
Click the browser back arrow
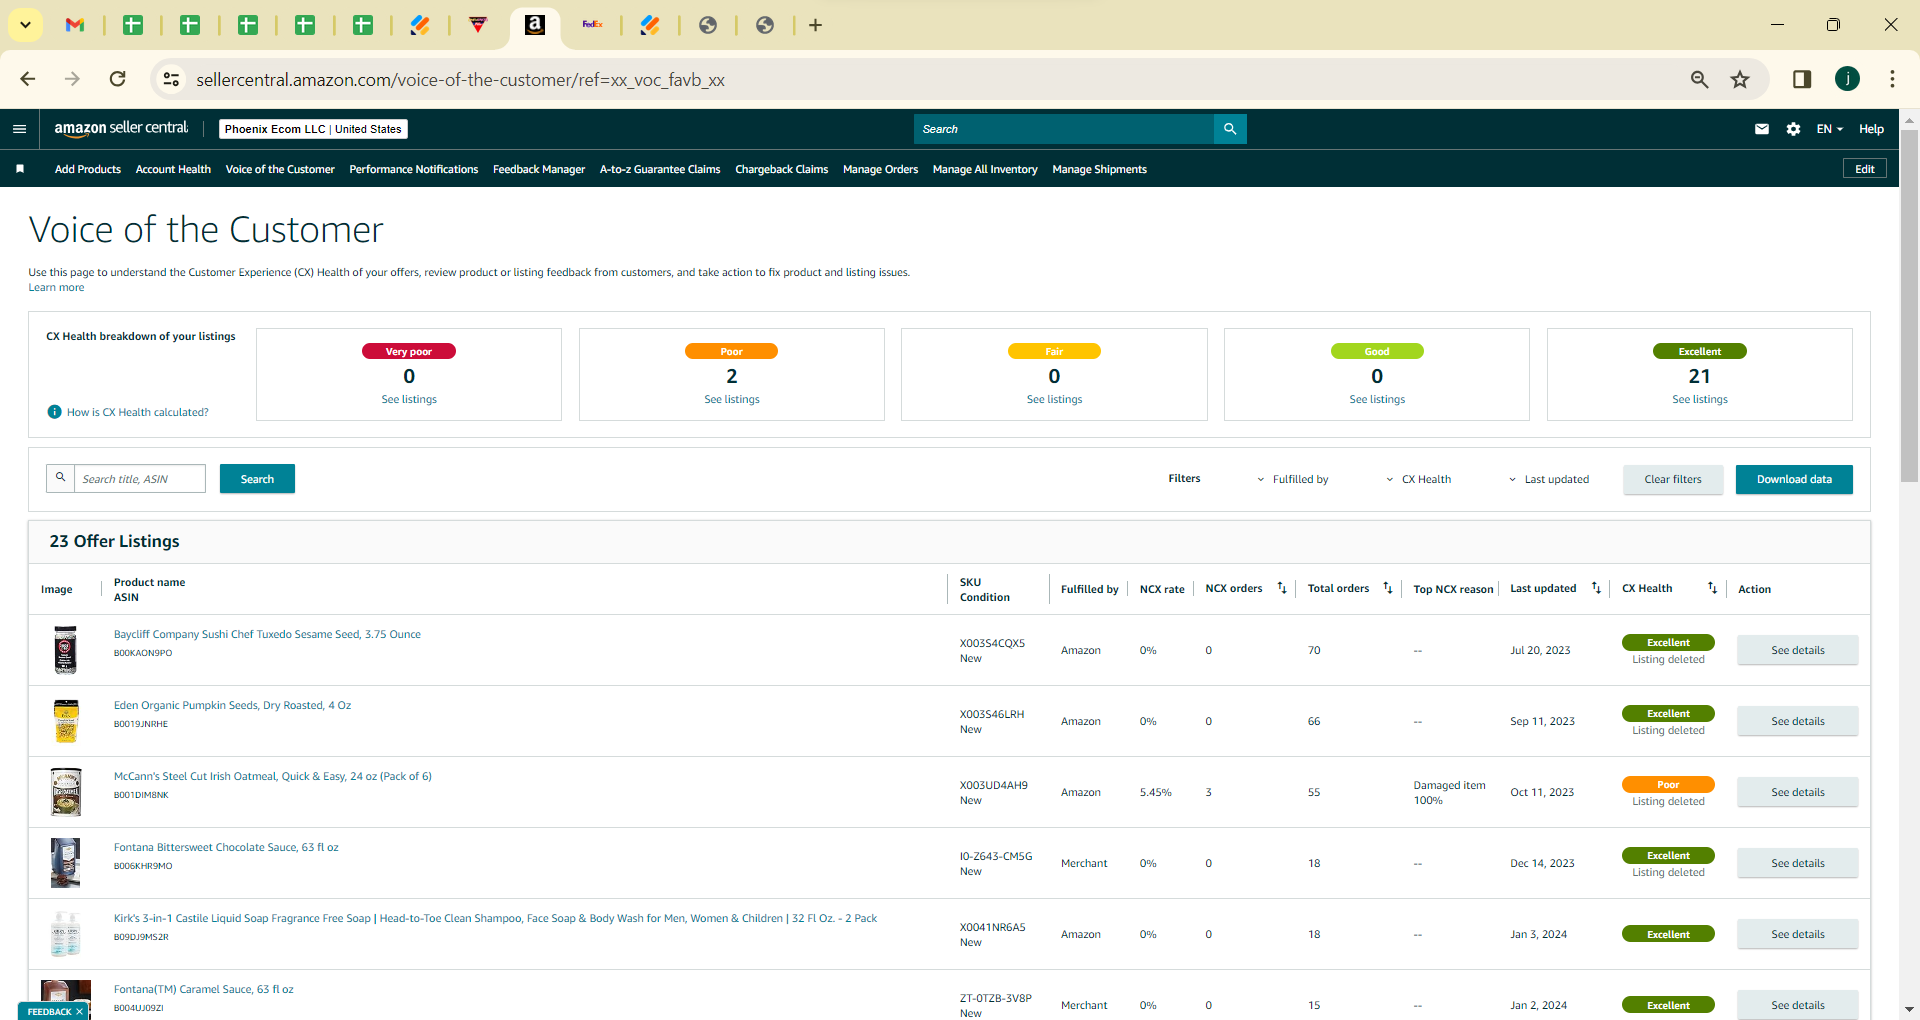[x=28, y=79]
